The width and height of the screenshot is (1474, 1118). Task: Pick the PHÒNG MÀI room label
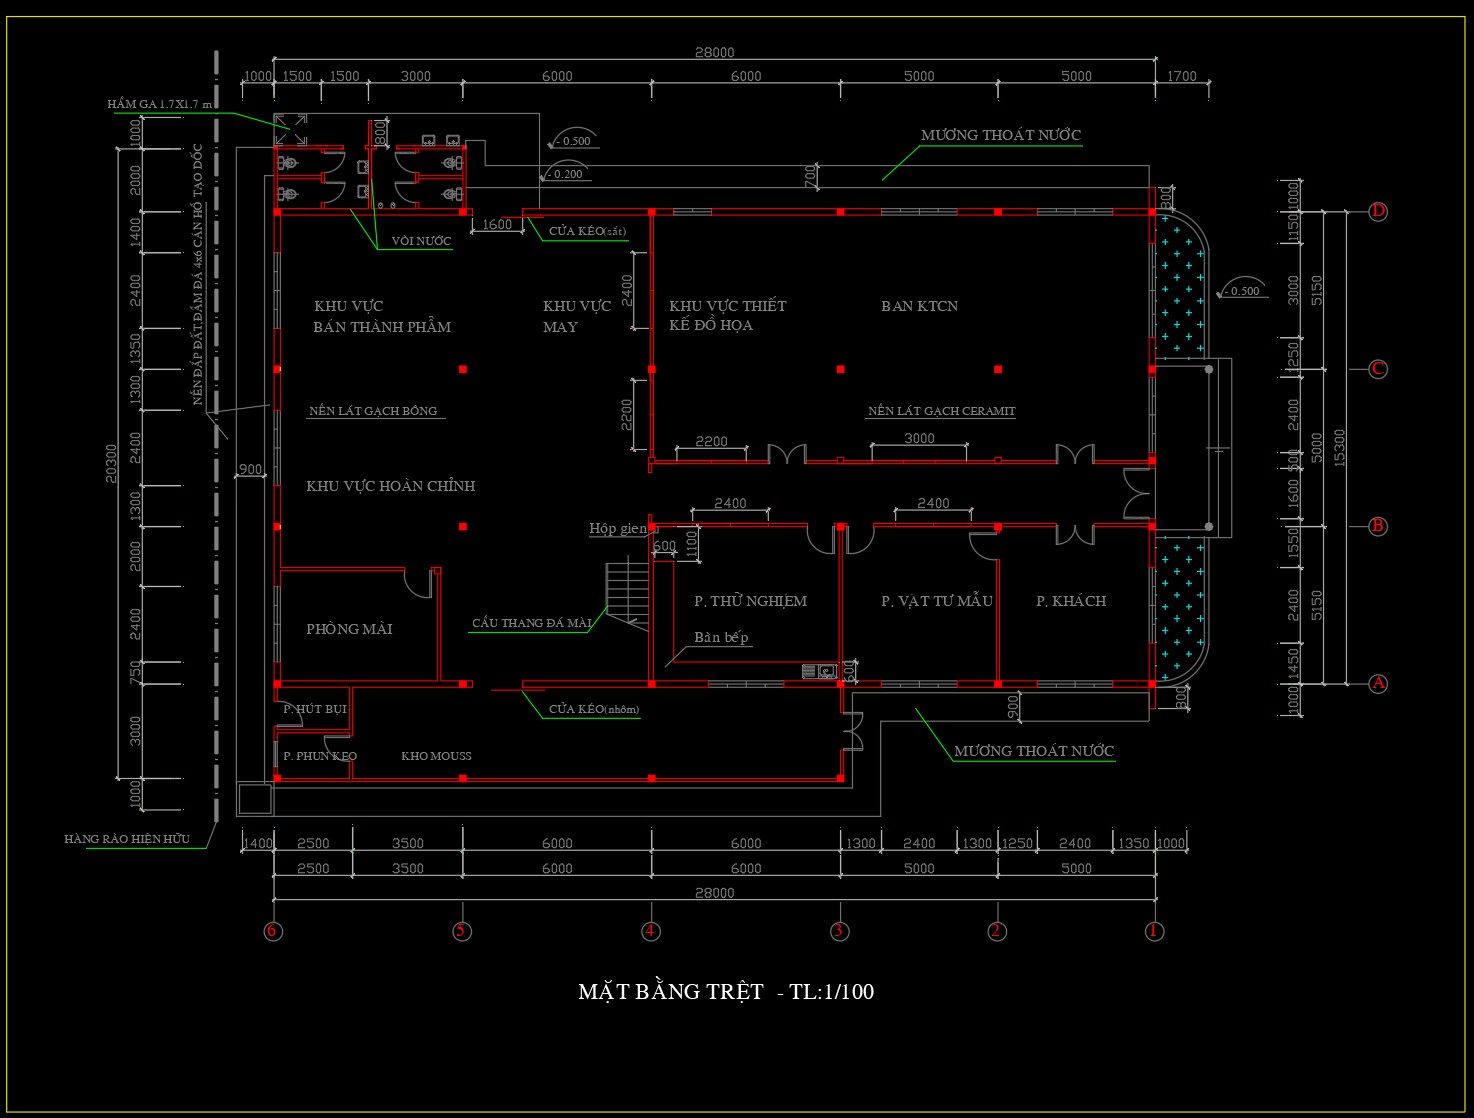pos(349,629)
